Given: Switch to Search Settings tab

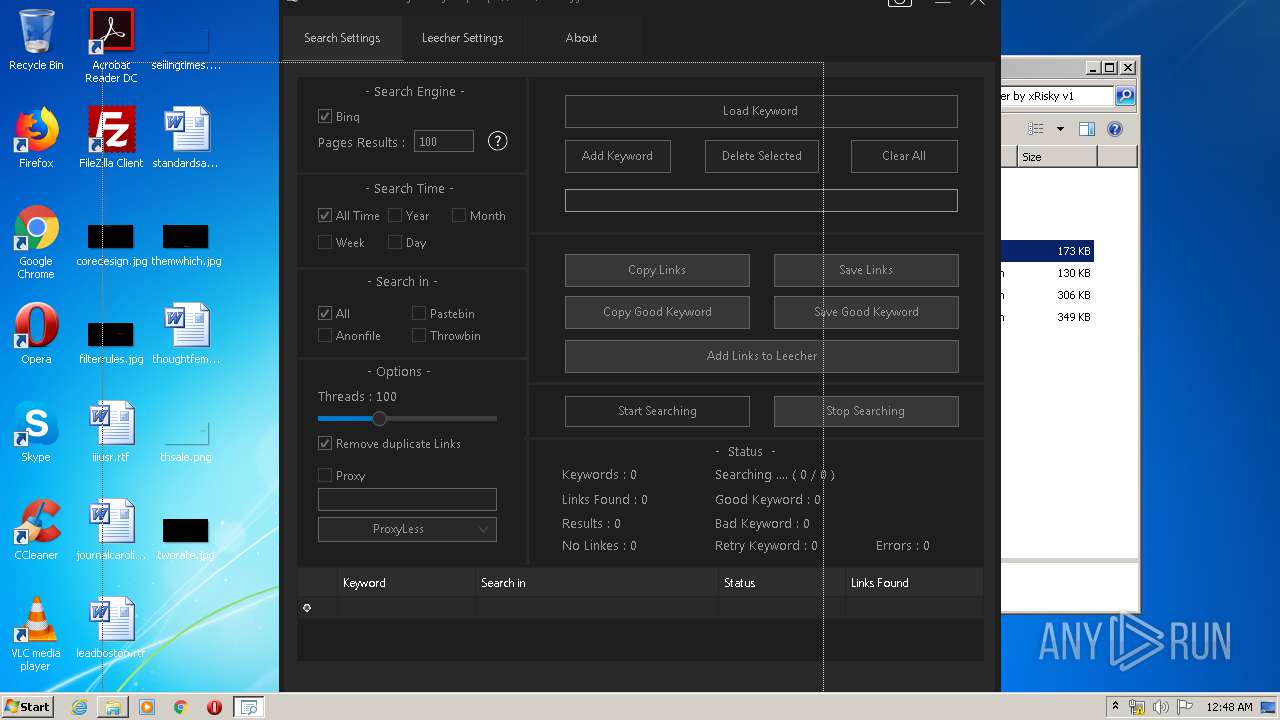Looking at the screenshot, I should 342,38.
